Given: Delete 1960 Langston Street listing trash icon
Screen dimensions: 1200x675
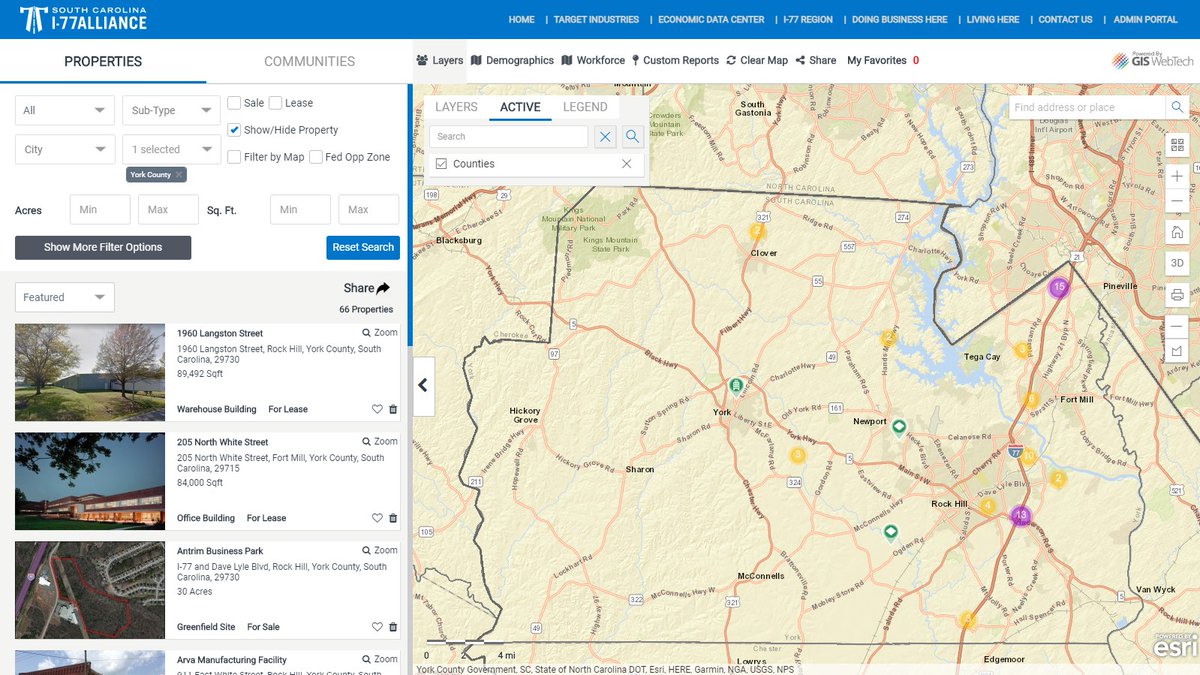Looking at the screenshot, I should pos(393,409).
